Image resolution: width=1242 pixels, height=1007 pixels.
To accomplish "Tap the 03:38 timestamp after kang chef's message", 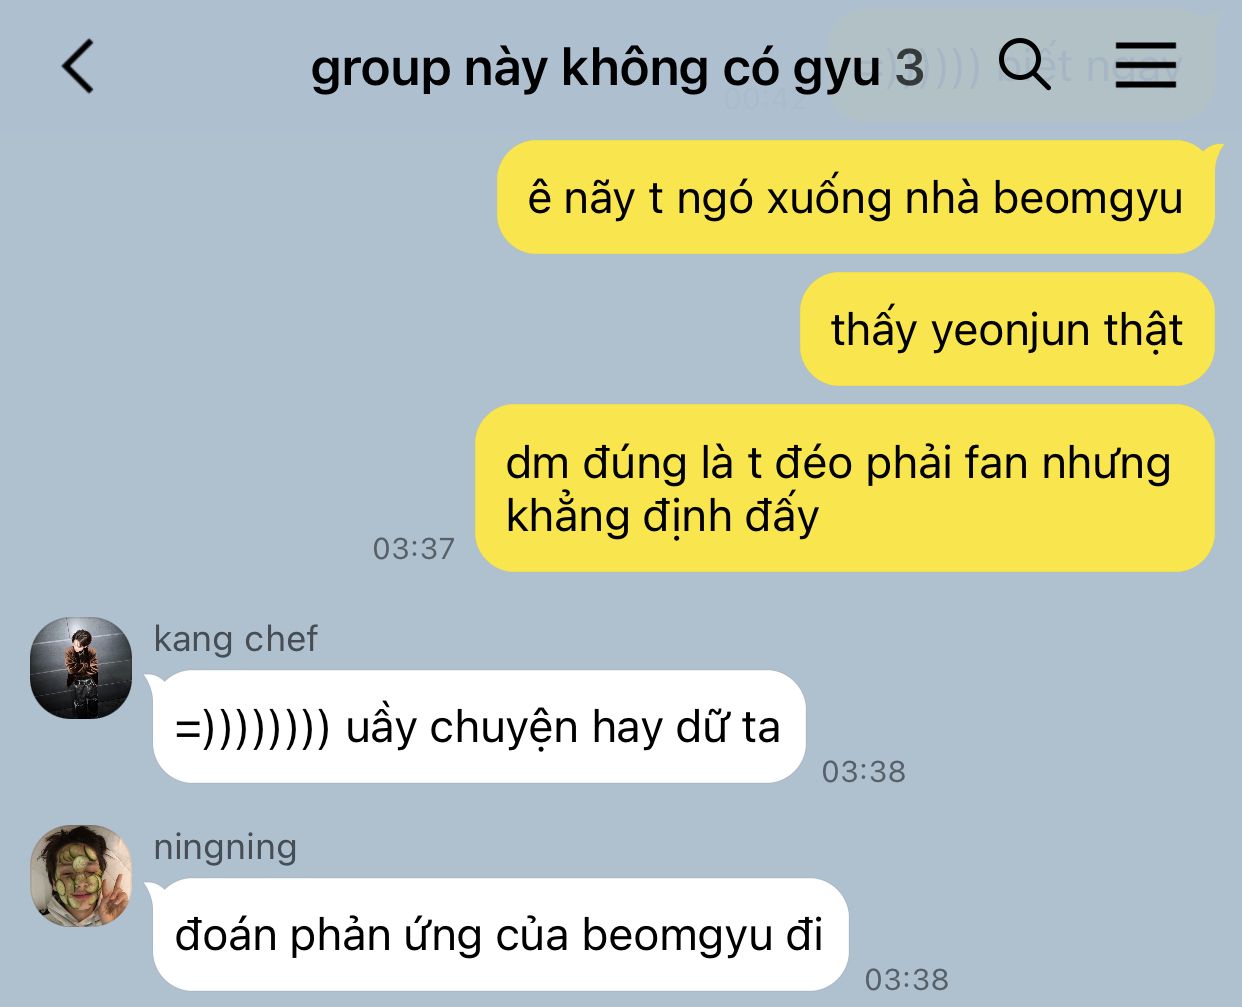I will click(864, 771).
